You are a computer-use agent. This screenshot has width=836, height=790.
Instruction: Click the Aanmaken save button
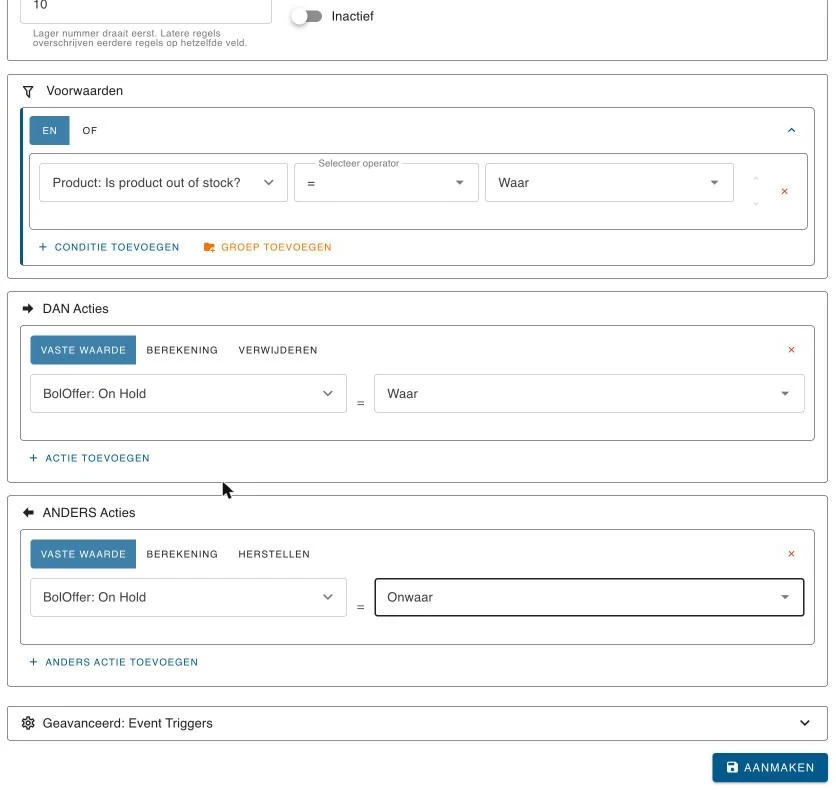coord(770,768)
